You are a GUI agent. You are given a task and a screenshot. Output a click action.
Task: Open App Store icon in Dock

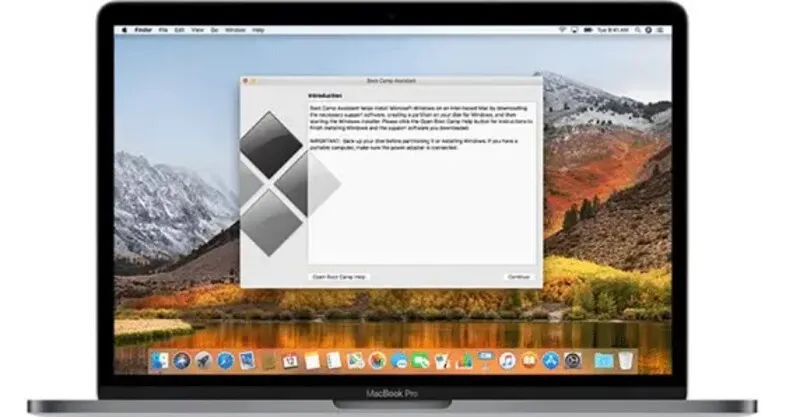tap(551, 361)
